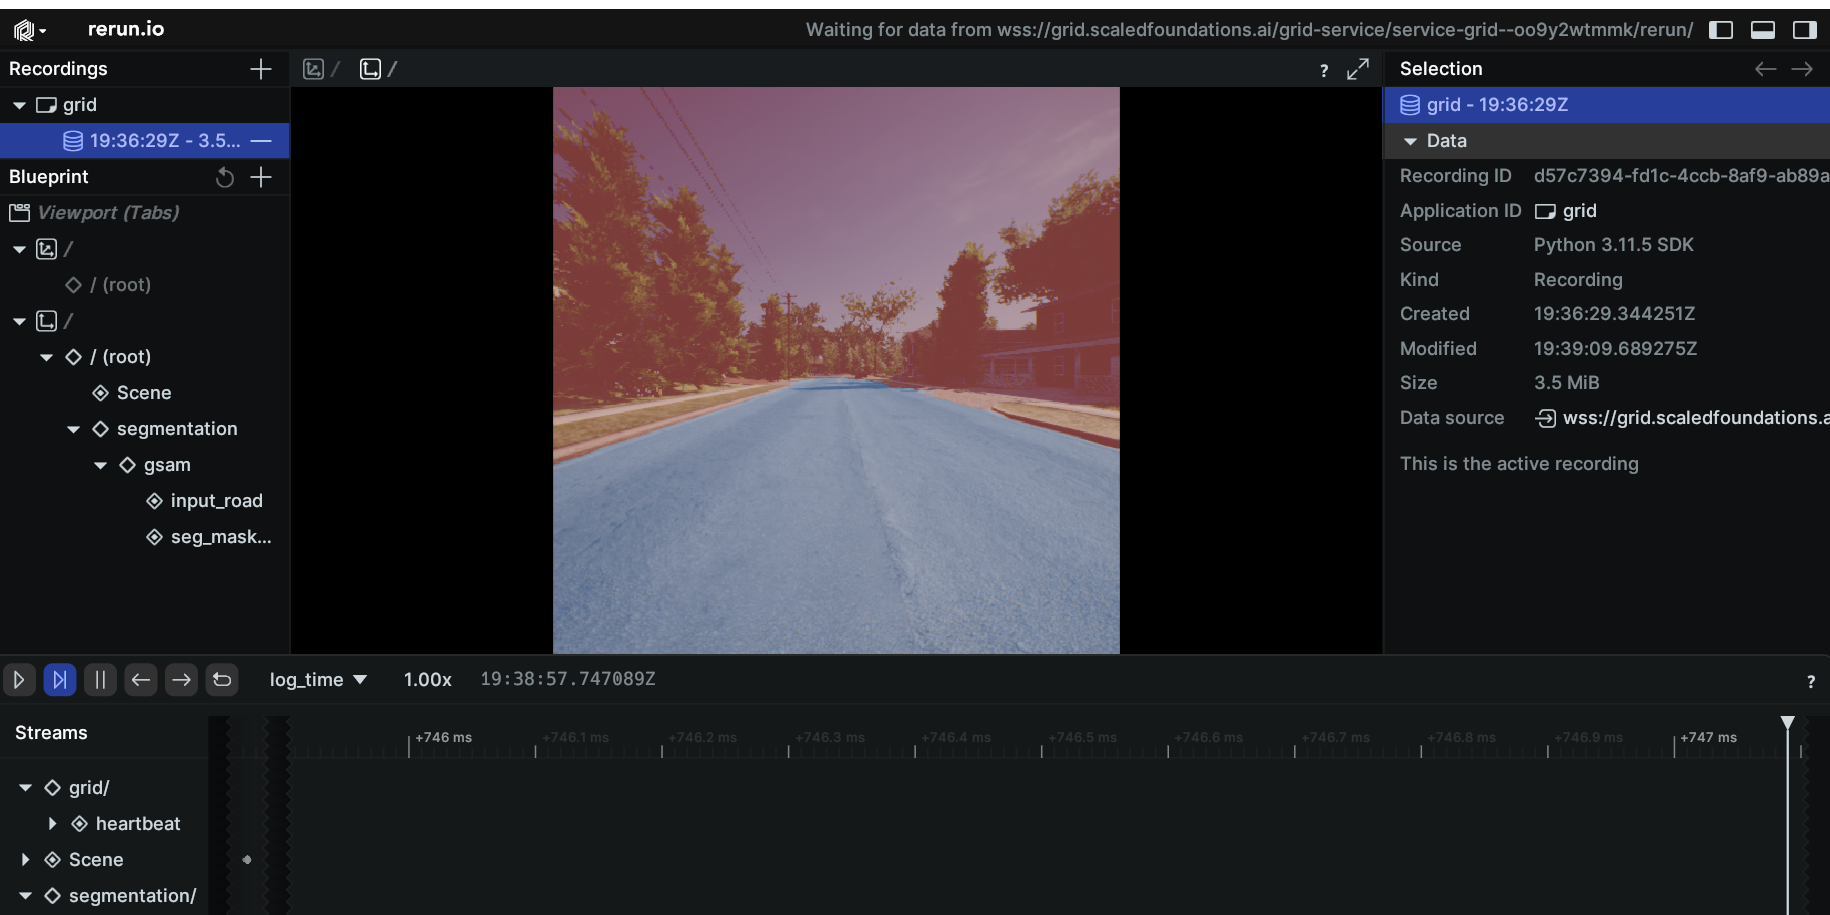Image resolution: width=1830 pixels, height=915 pixels.
Task: Reset the Blueprint using the circular reset button
Action: click(x=224, y=177)
